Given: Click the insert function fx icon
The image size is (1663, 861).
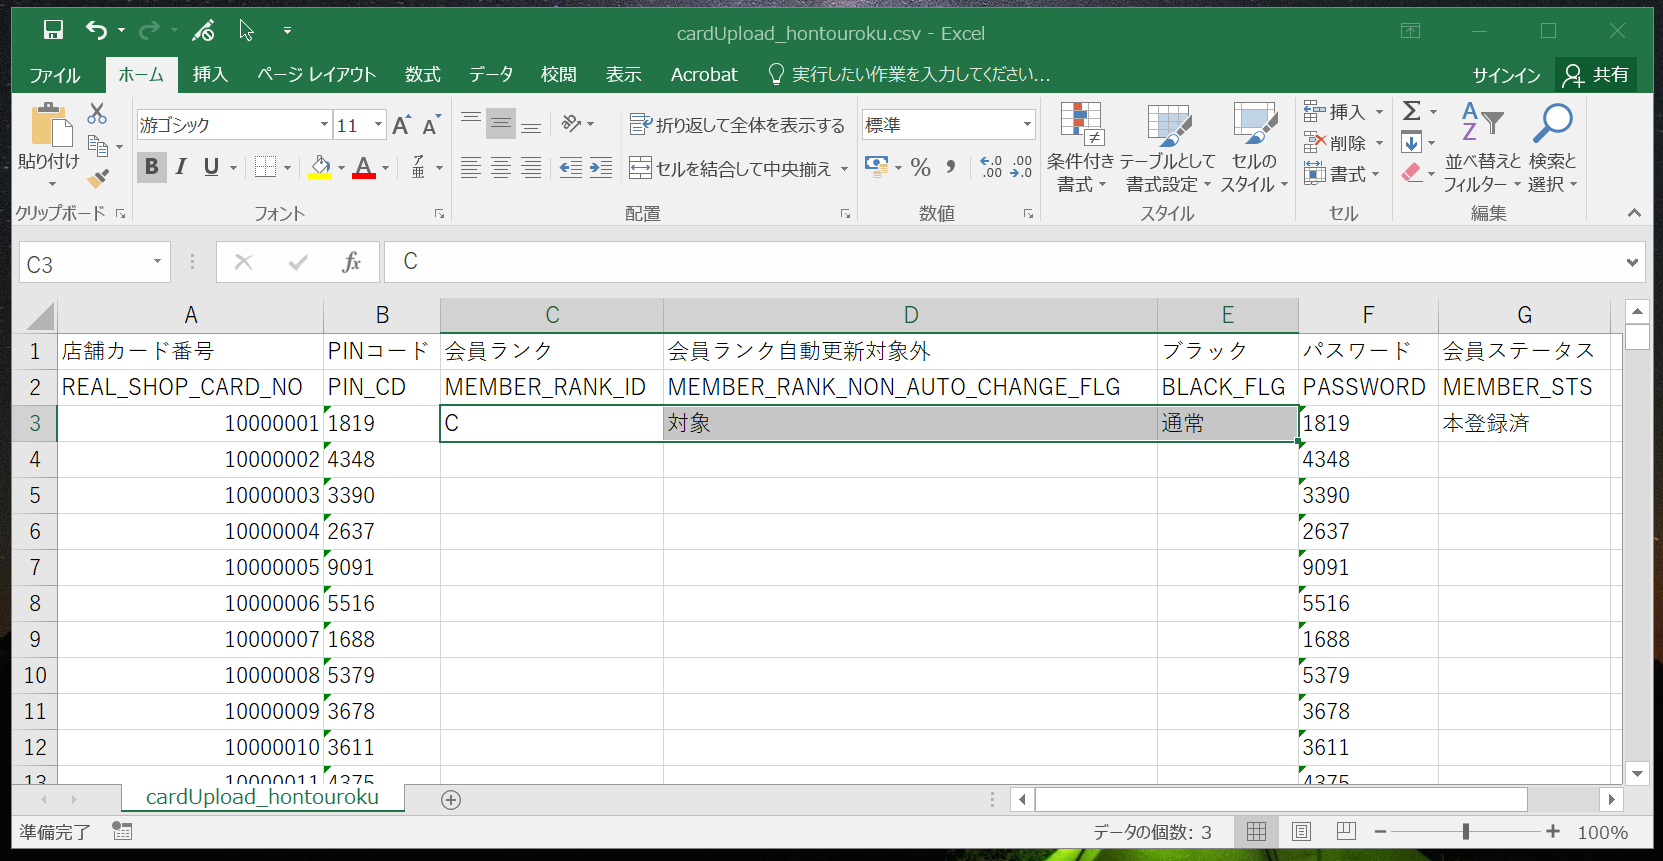Looking at the screenshot, I should 351,262.
